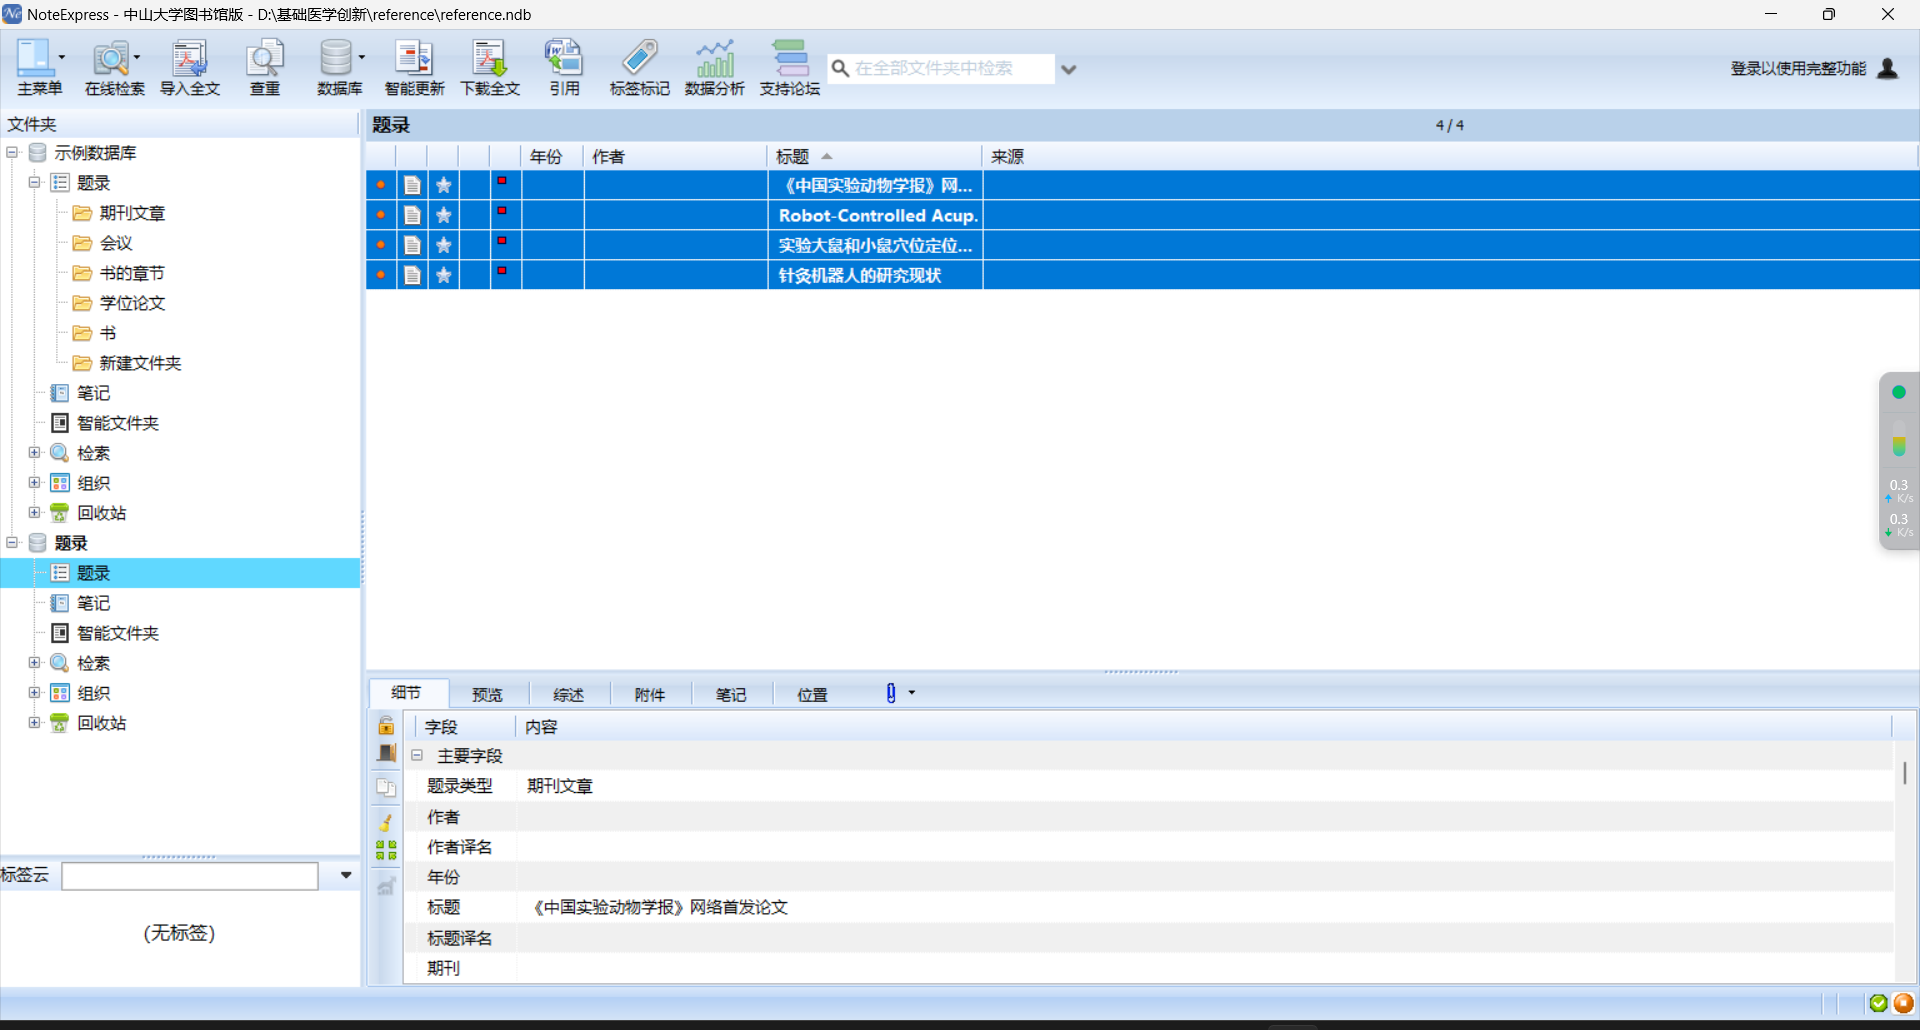Screen dimensions: 1920x1030
Task: Click the 在线检索 online search icon
Action: [x=111, y=58]
